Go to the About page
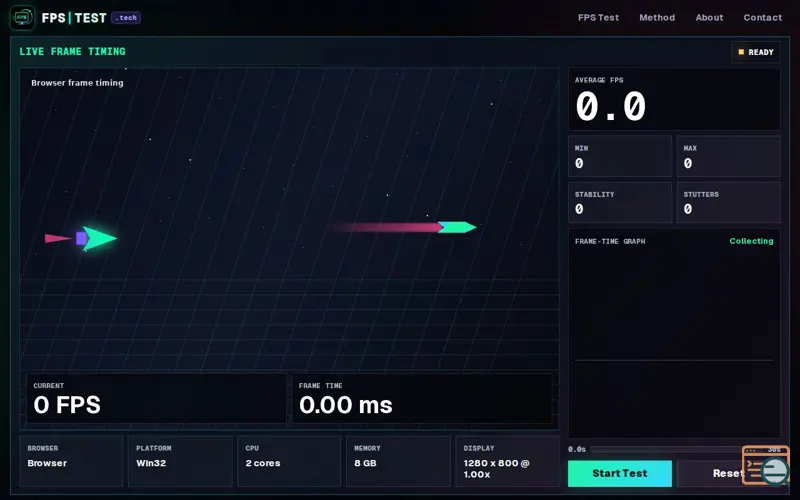 tap(709, 17)
